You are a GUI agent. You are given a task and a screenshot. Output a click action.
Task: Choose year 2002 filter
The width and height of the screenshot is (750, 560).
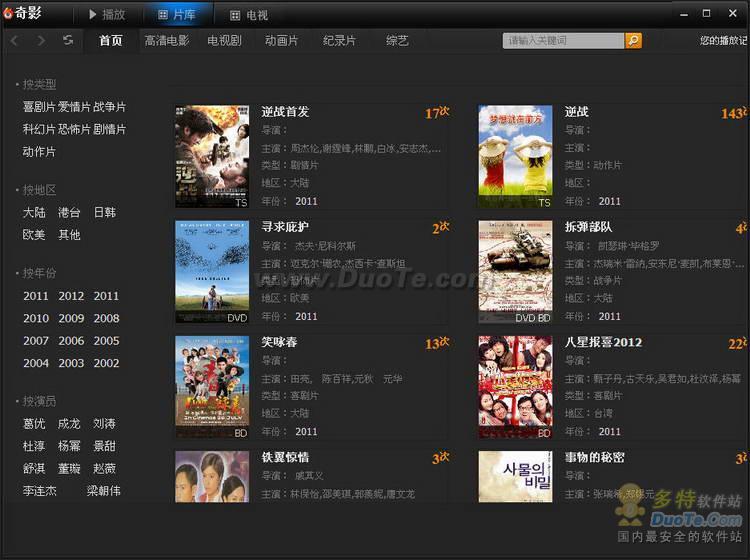[x=106, y=363]
